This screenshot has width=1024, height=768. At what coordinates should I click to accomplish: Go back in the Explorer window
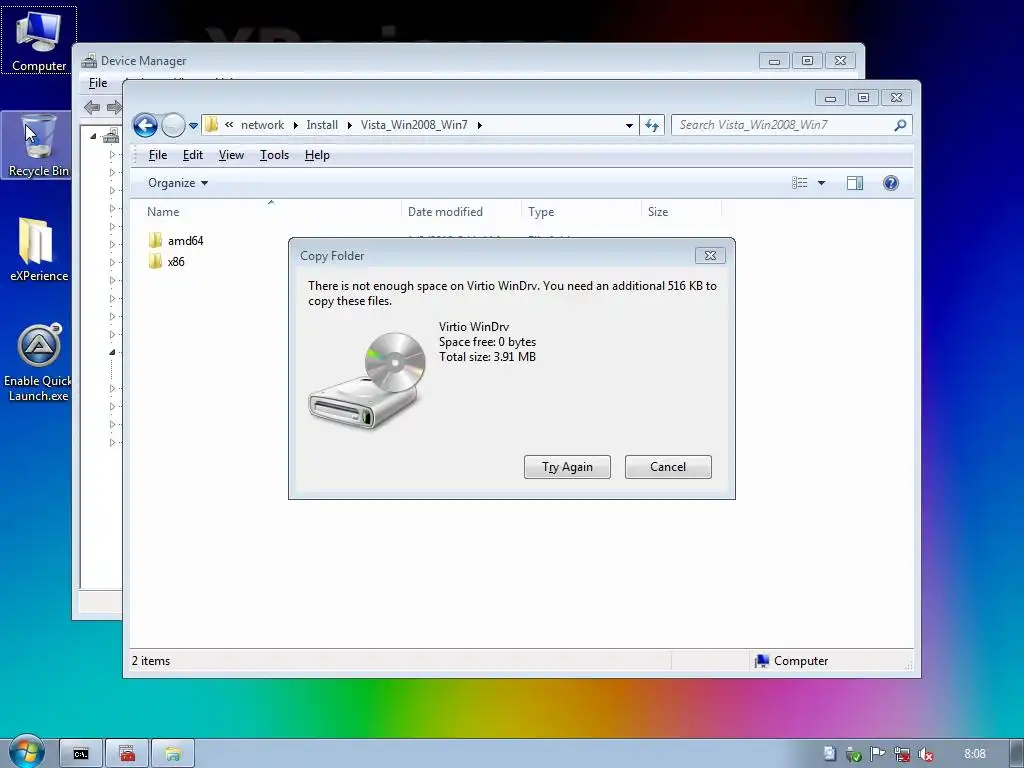[x=145, y=125]
